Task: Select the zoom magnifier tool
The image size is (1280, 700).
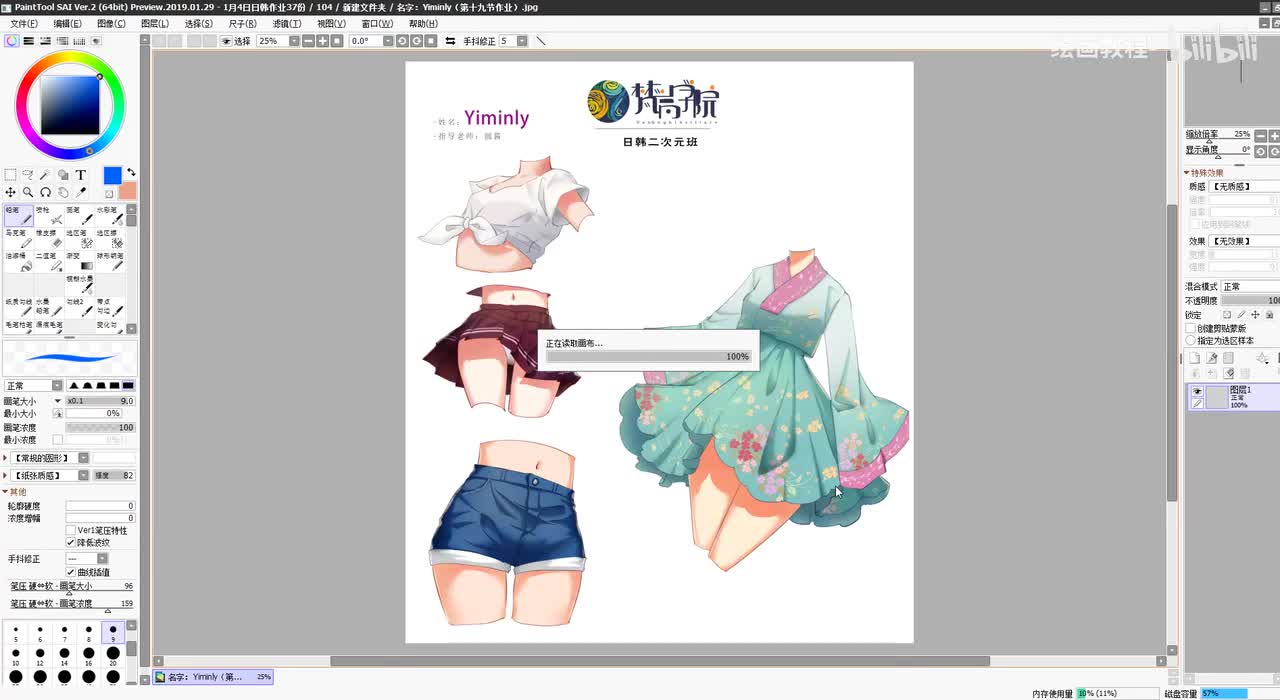Action: 28,192
